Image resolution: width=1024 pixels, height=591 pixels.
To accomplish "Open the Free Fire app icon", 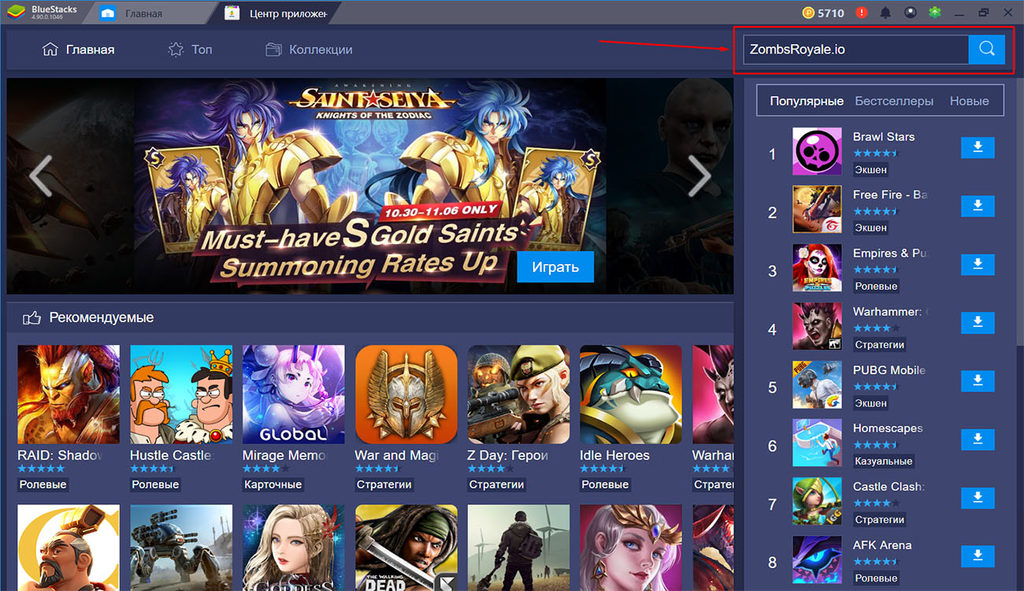I will coord(817,210).
